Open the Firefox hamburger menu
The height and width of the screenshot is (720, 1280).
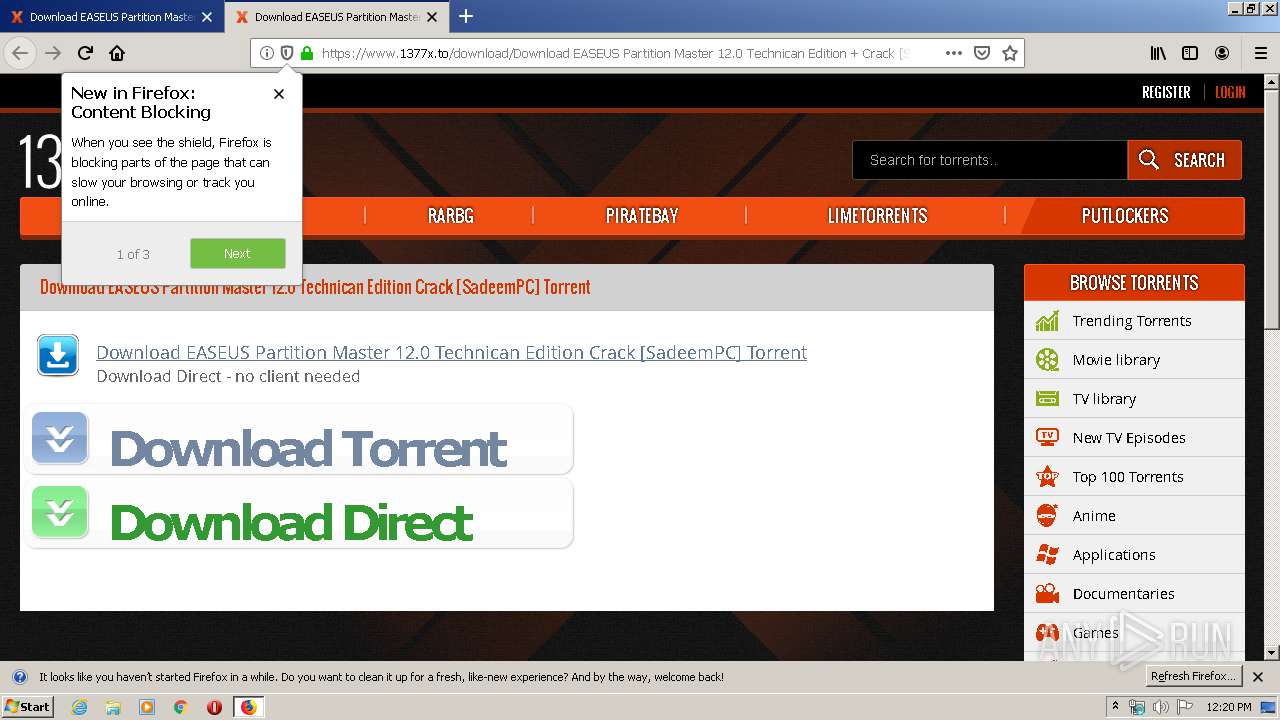coord(1261,53)
